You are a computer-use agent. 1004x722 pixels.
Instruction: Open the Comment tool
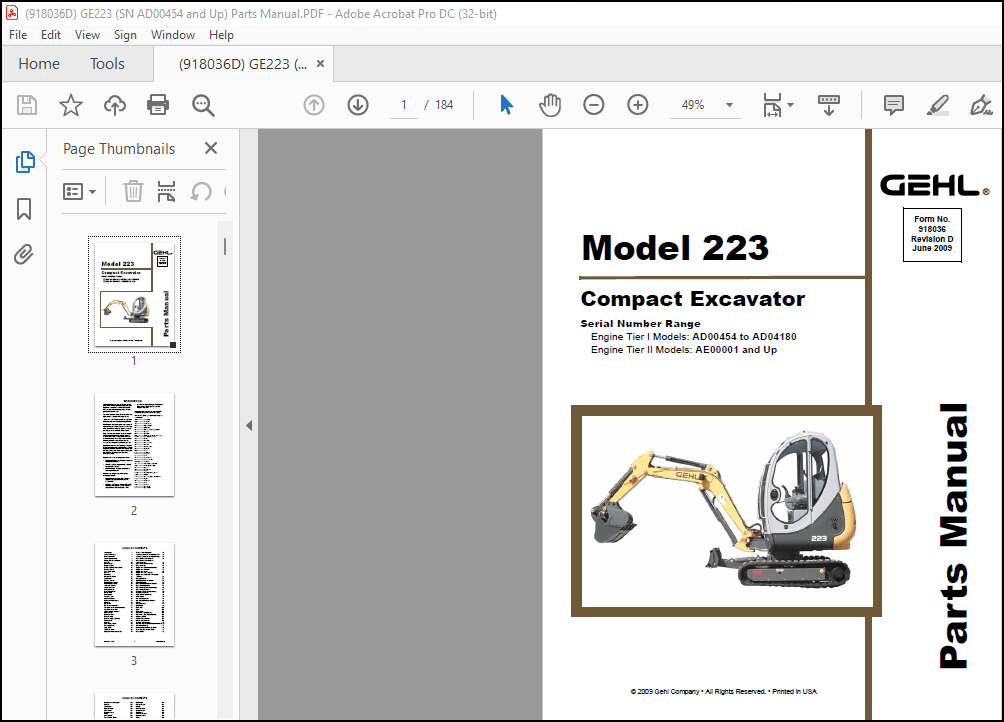tap(892, 104)
